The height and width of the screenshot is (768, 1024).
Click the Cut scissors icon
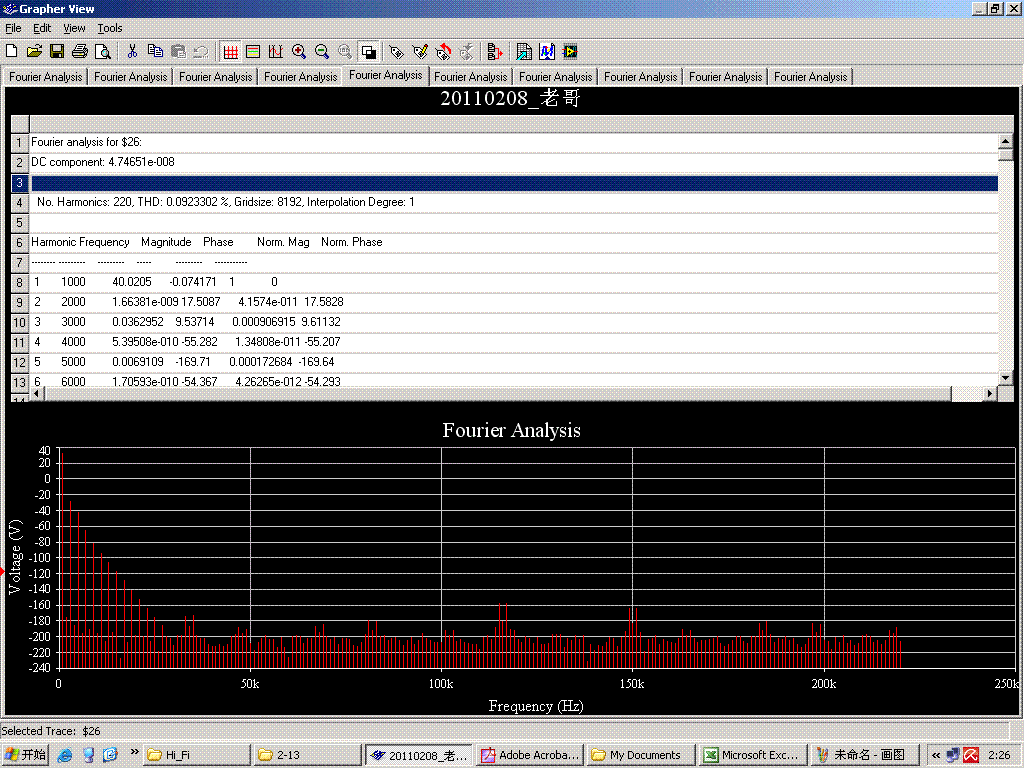coord(132,51)
